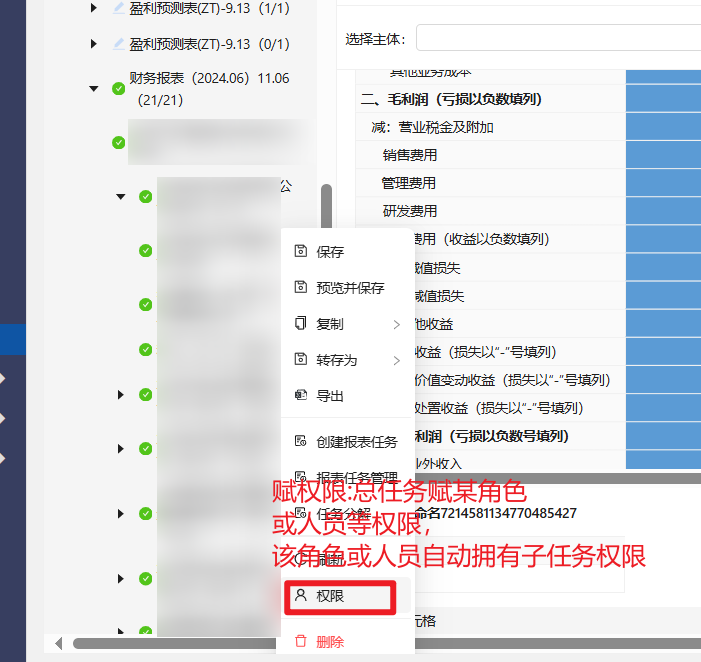Screen dimensions: 701x662
Task: Click the 预览并保存 disk icon
Action: [301, 287]
